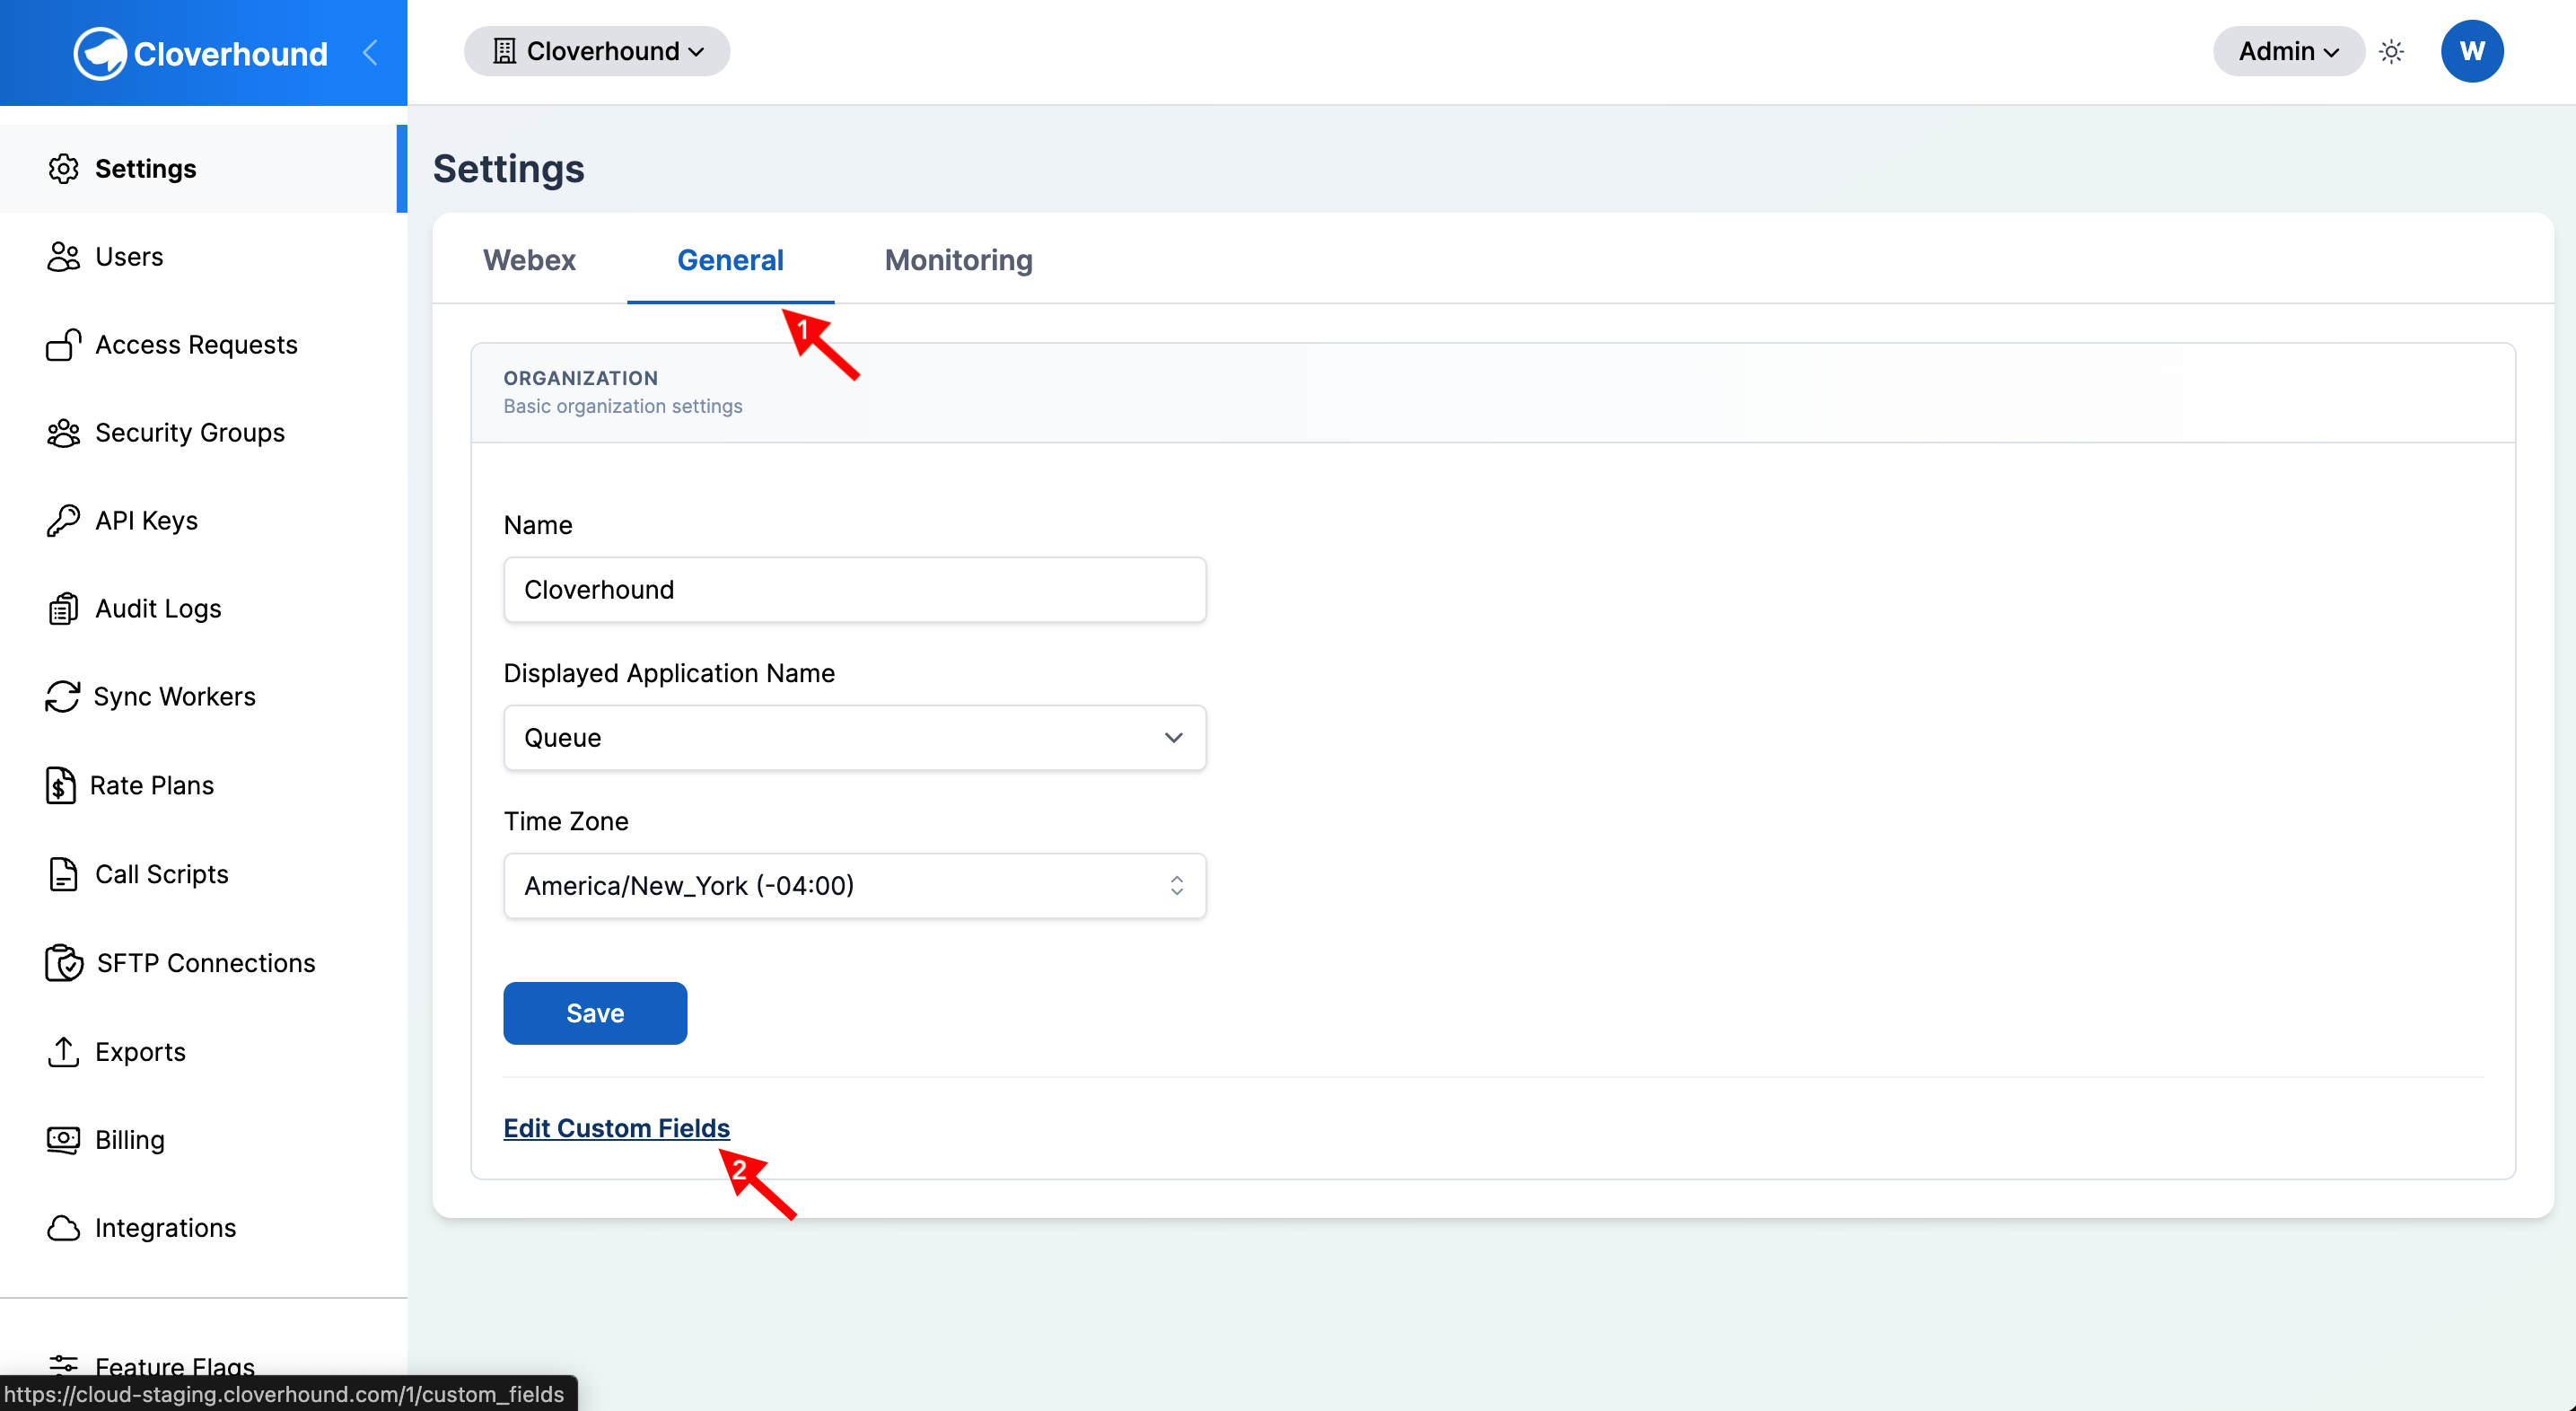Click the Access Requests lock icon

click(x=63, y=344)
